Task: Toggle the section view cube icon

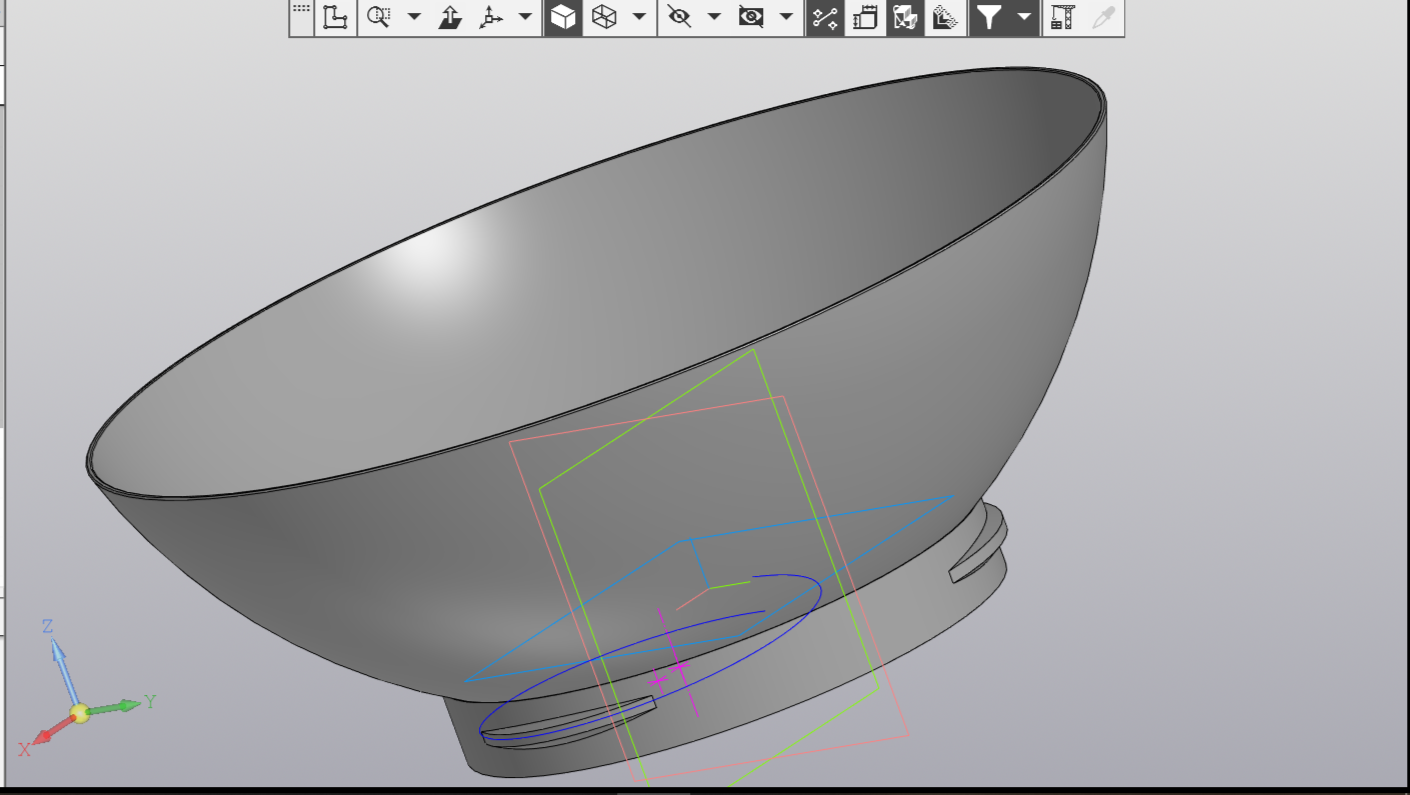Action: click(x=904, y=17)
